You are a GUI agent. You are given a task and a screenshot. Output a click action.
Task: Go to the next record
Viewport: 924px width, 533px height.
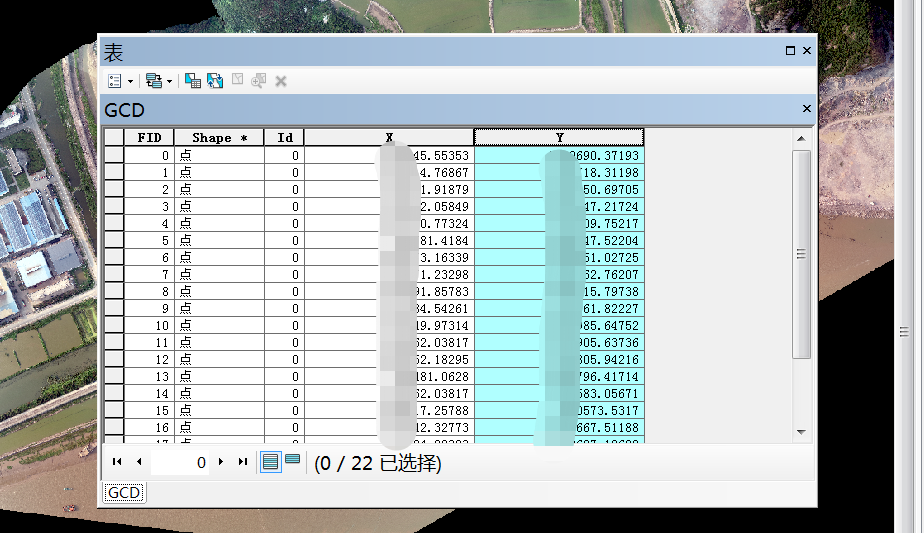click(x=221, y=462)
